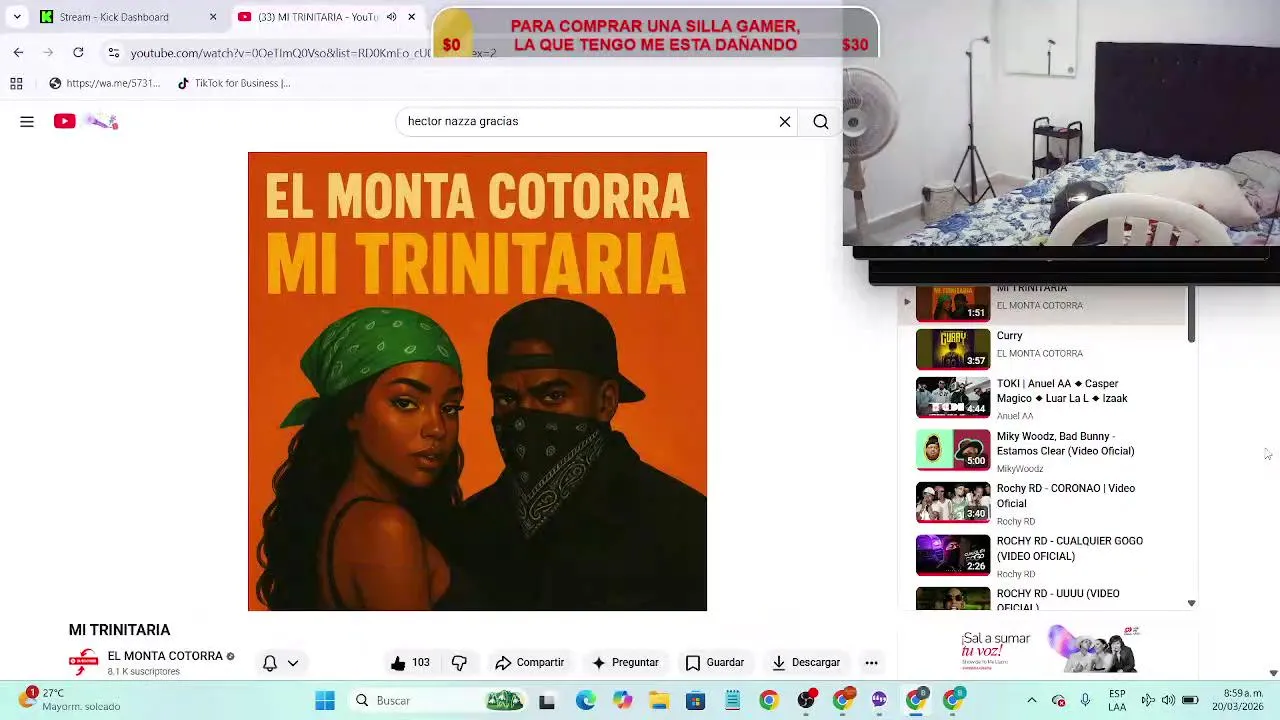Image resolution: width=1280 pixels, height=720 pixels.
Task: Open the YouTube guide hamburger menu
Action: pyautogui.click(x=27, y=121)
